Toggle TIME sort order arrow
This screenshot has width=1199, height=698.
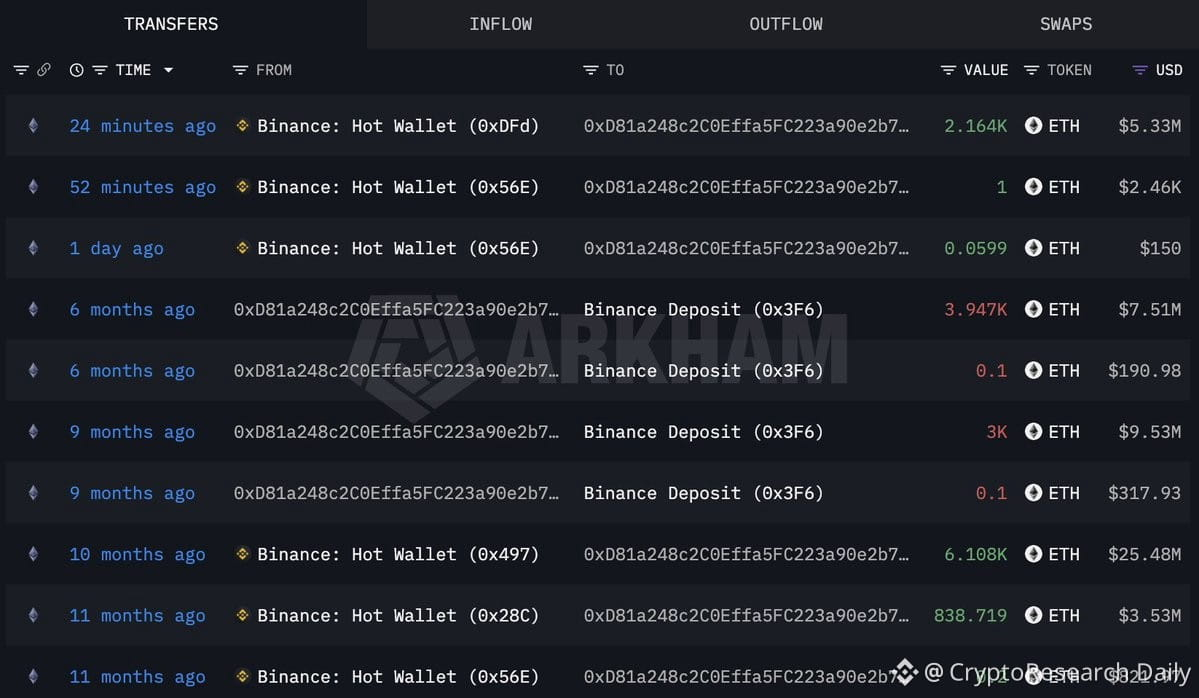click(x=168, y=70)
